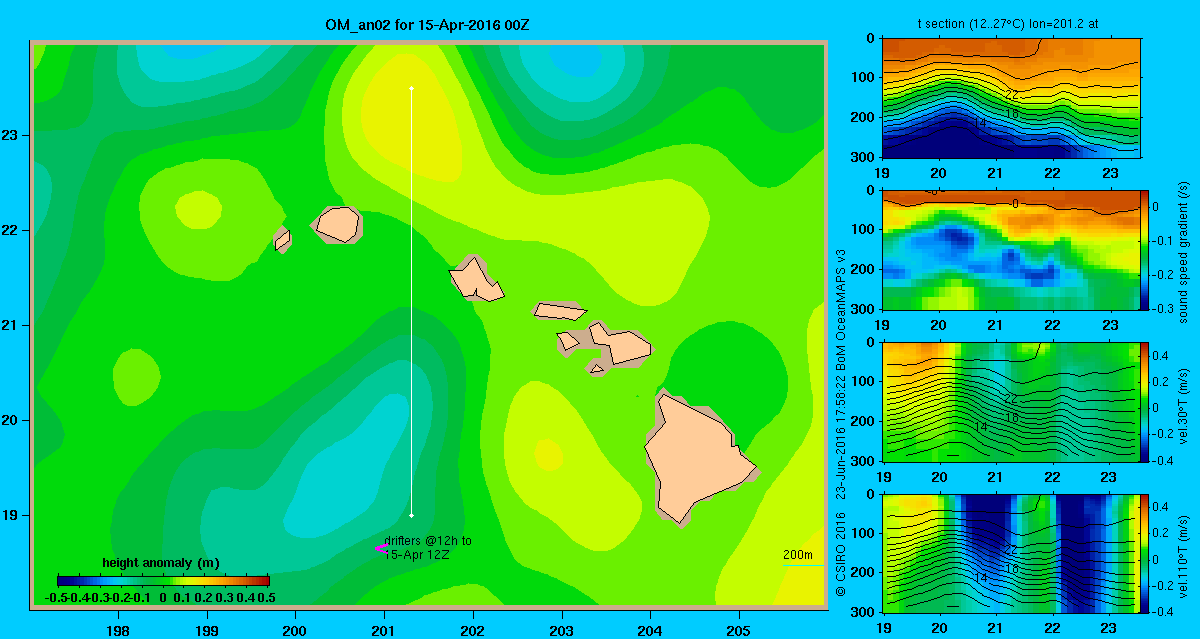The image size is (1200, 639).
Task: Click the 'drifters @12h to 15-Apr 12Z' text
Action: pos(430,547)
